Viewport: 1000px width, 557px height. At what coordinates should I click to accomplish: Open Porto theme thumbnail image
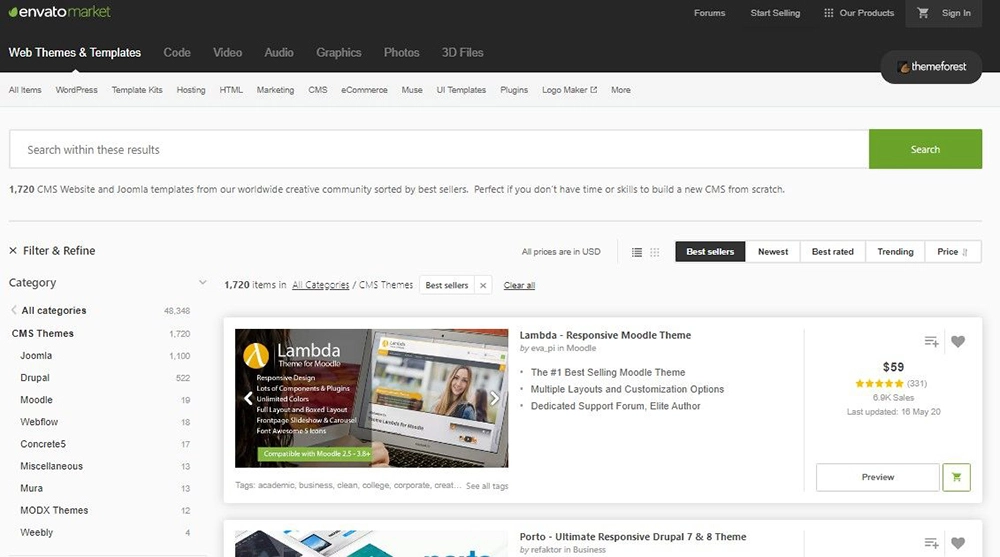371,544
